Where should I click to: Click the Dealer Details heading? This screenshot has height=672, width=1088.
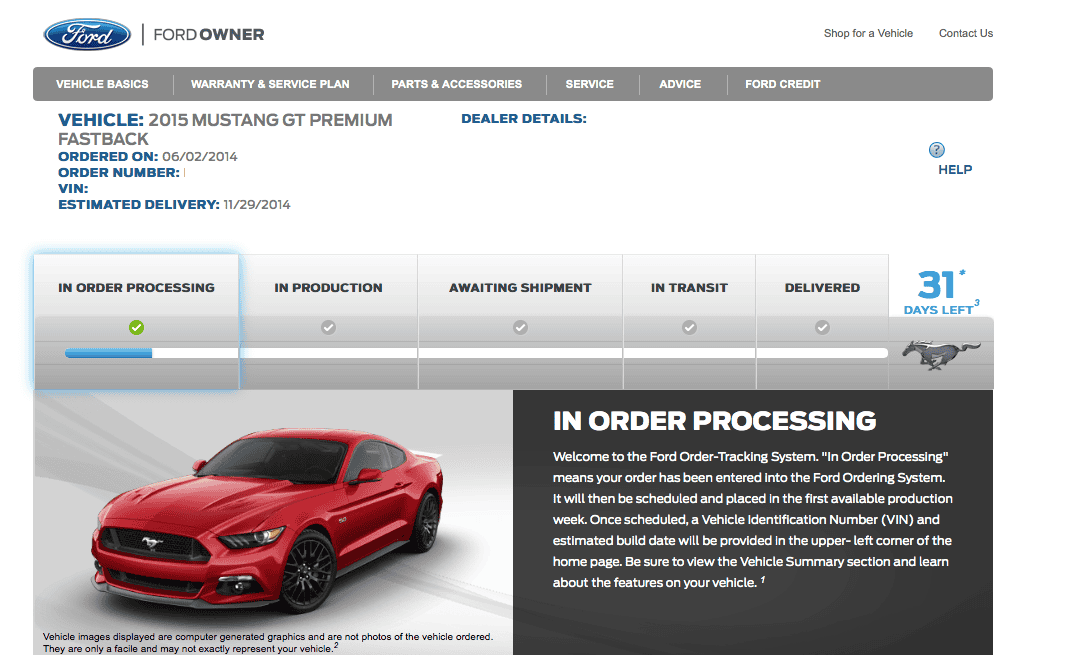pos(524,119)
